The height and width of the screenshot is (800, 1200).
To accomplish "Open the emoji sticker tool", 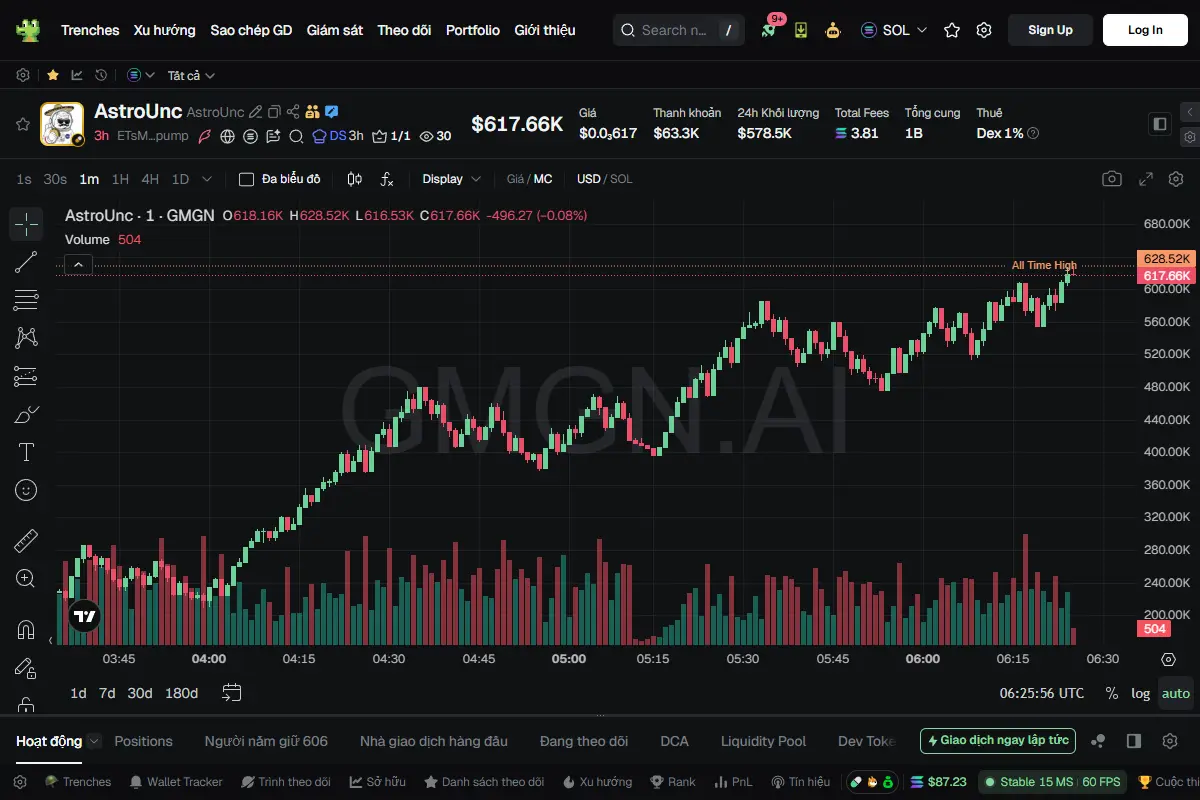I will point(26,490).
